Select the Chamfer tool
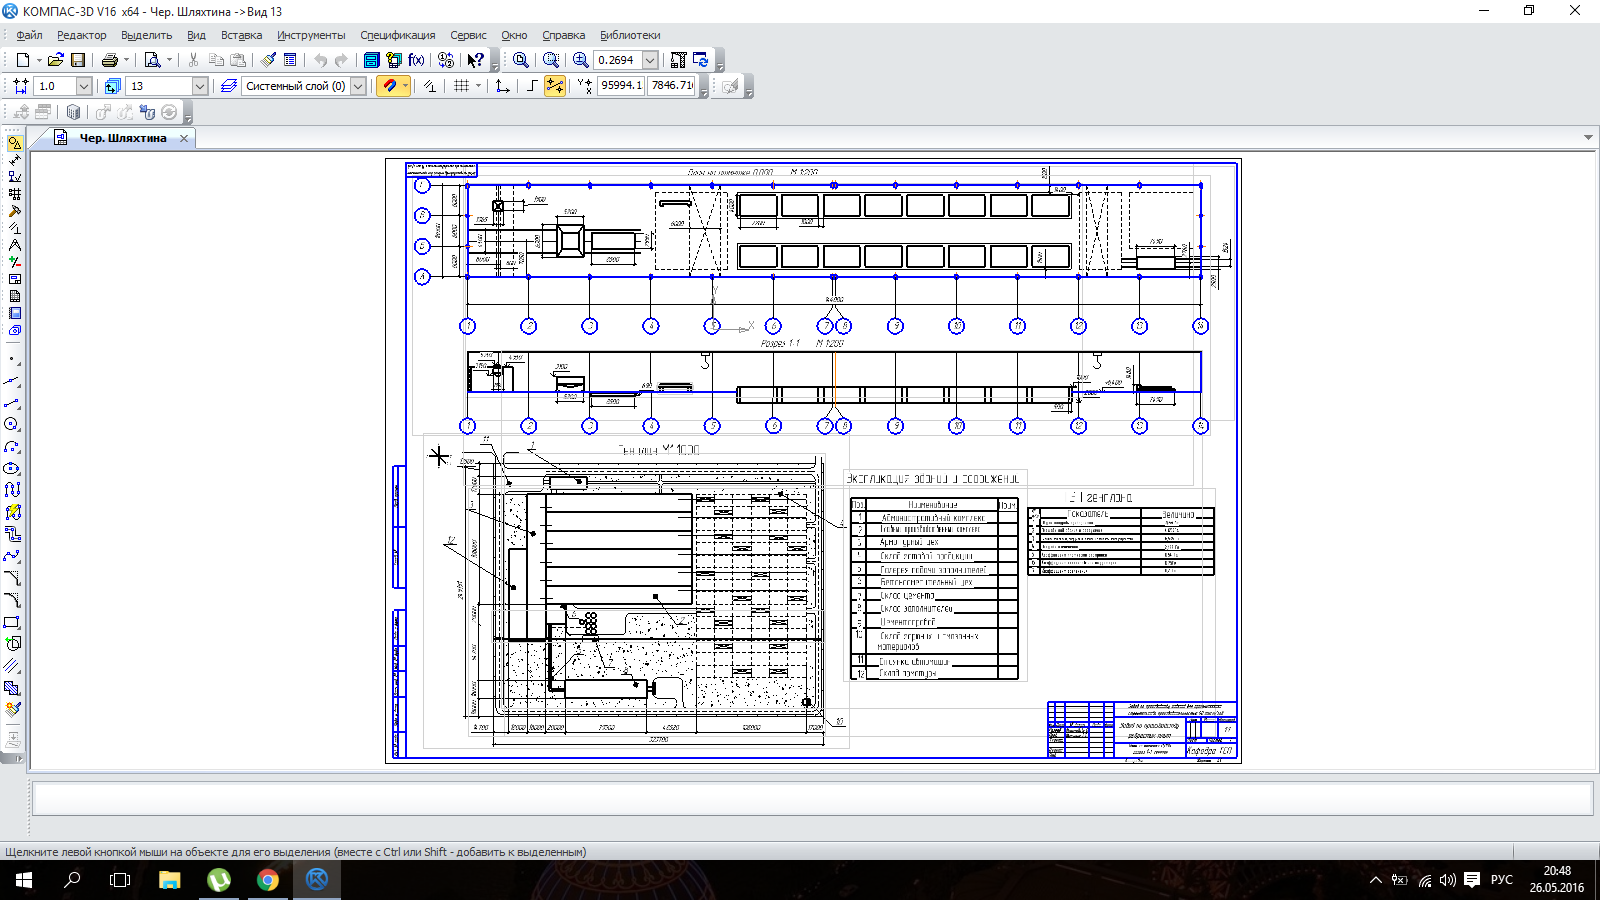 pyautogui.click(x=12, y=578)
